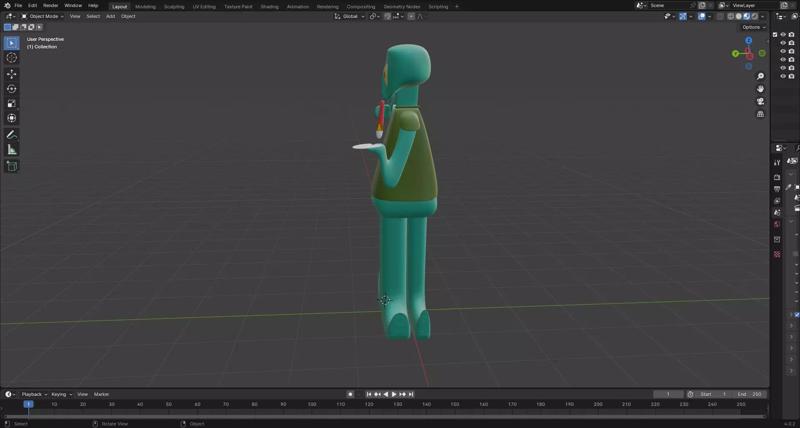Viewport: 800px width, 428px height.
Task: Switch to rendered viewport shading
Action: click(x=755, y=16)
